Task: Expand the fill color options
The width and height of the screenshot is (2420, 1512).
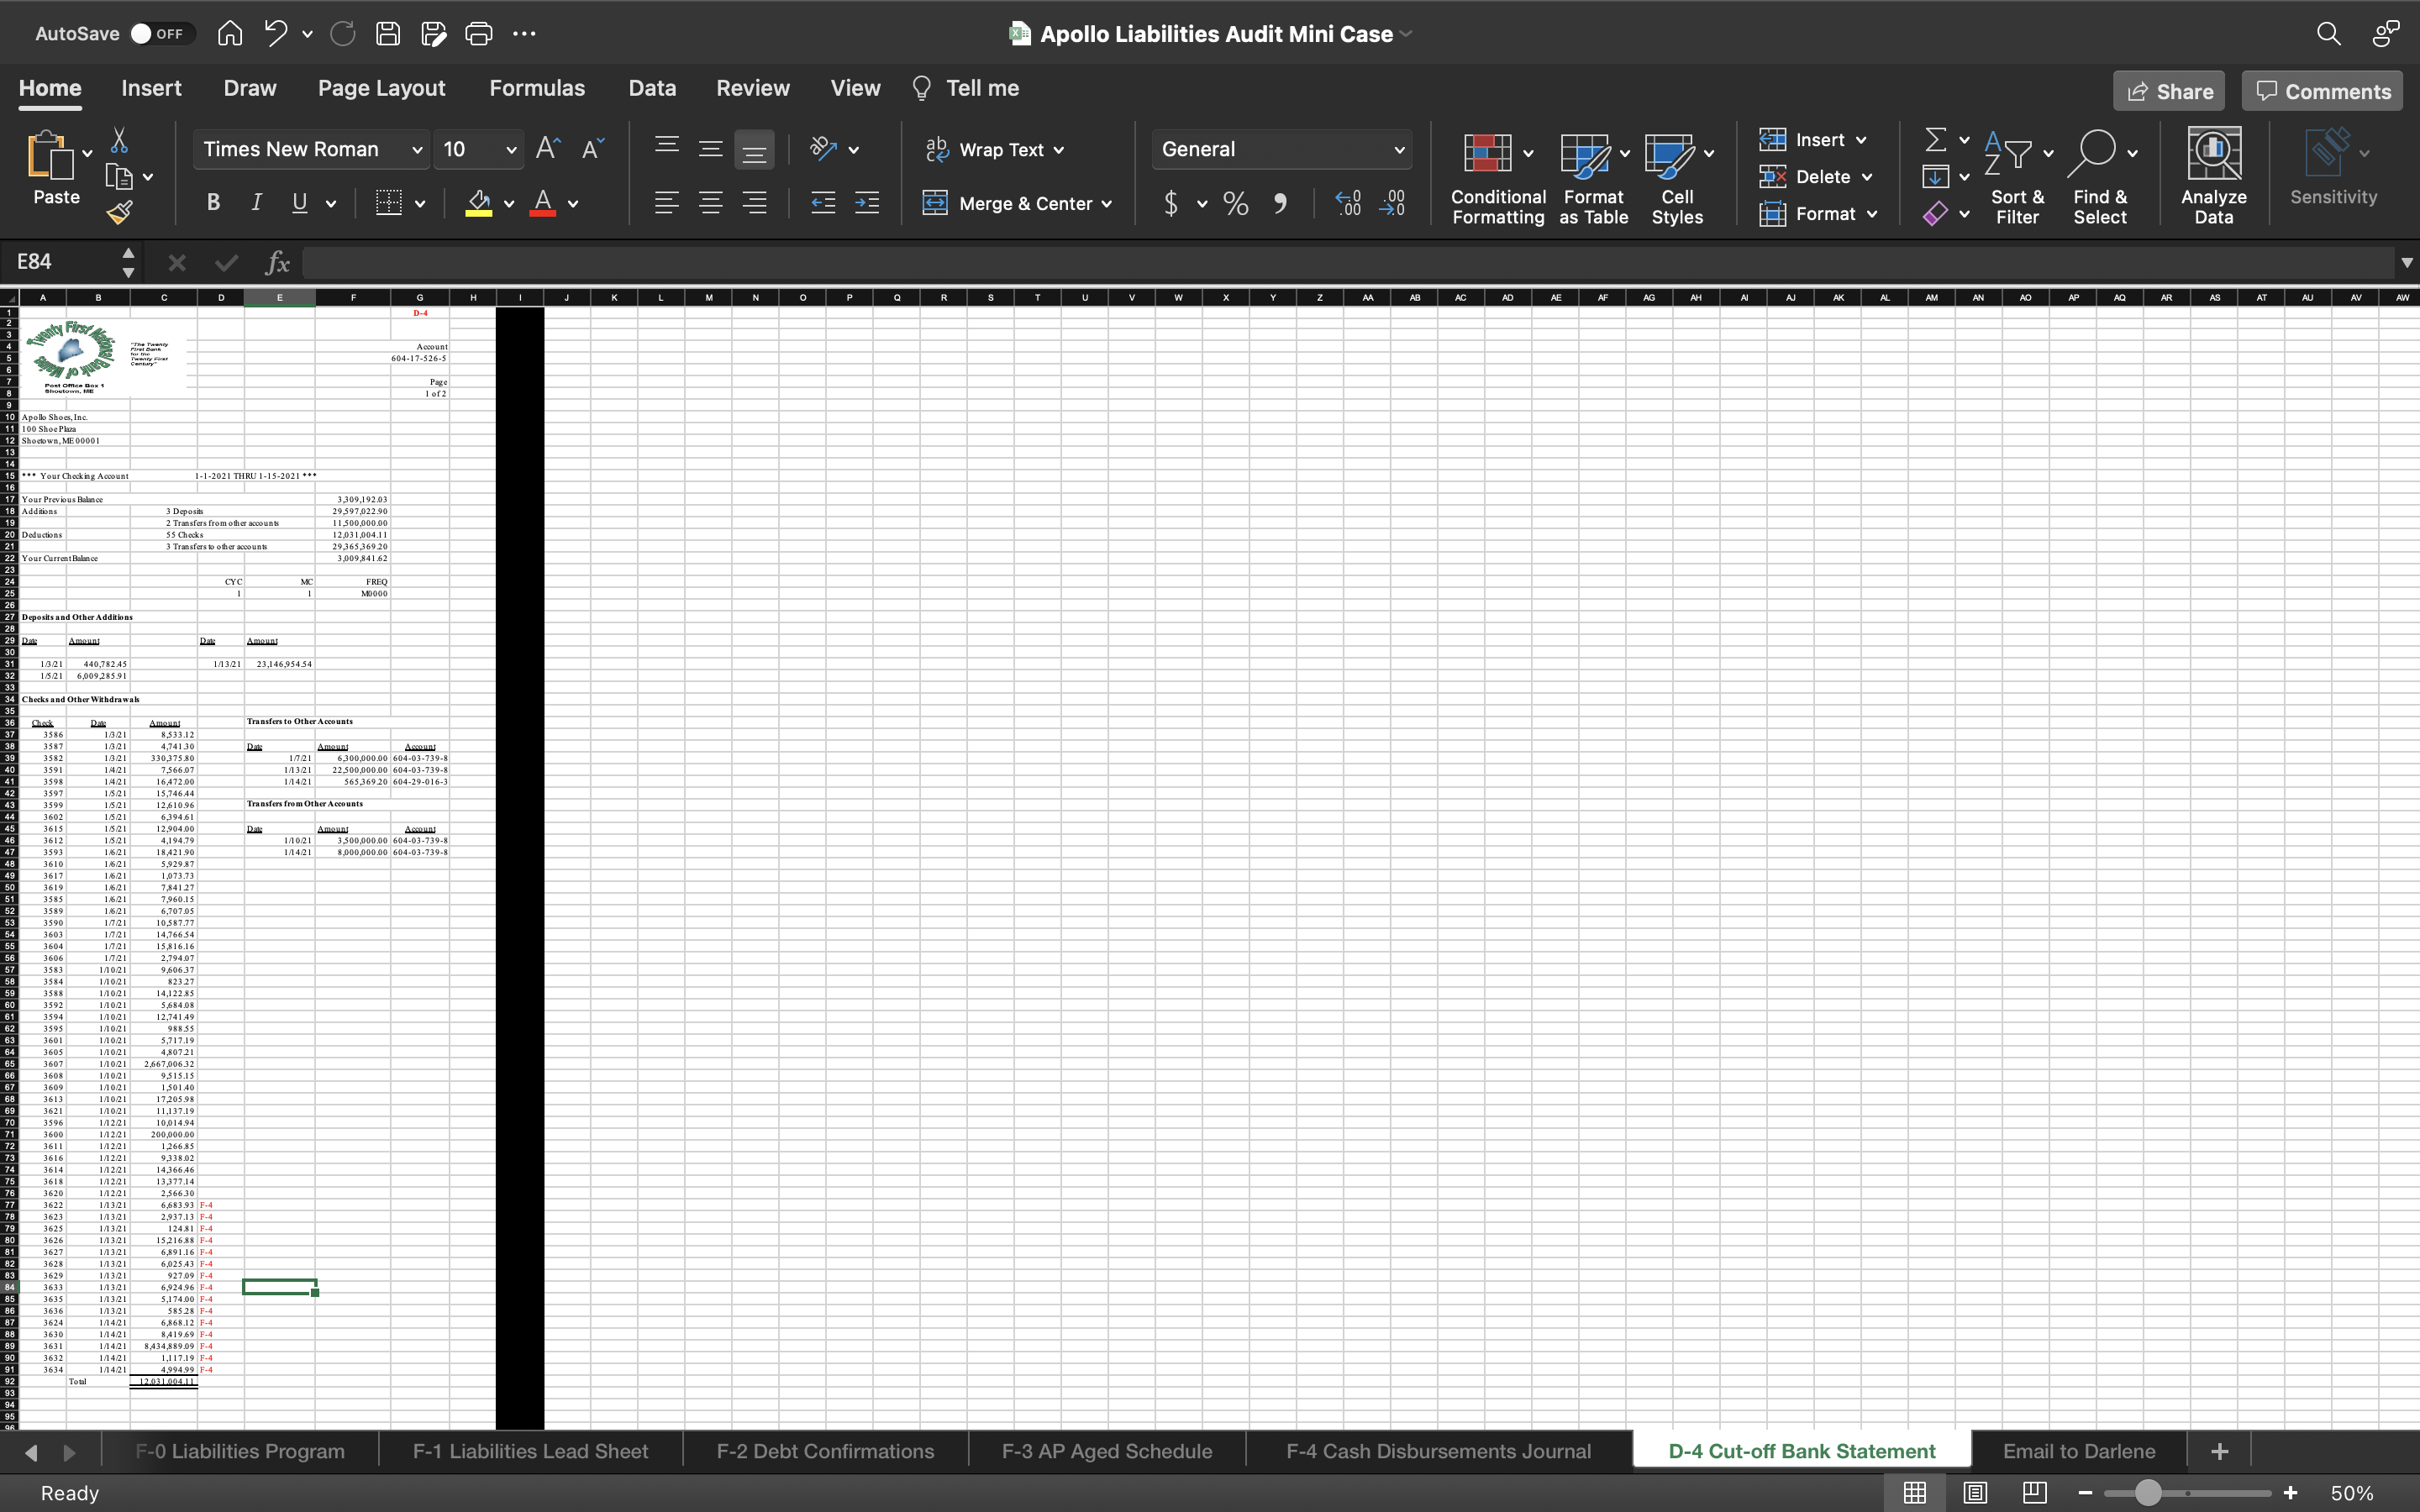Action: click(x=508, y=203)
